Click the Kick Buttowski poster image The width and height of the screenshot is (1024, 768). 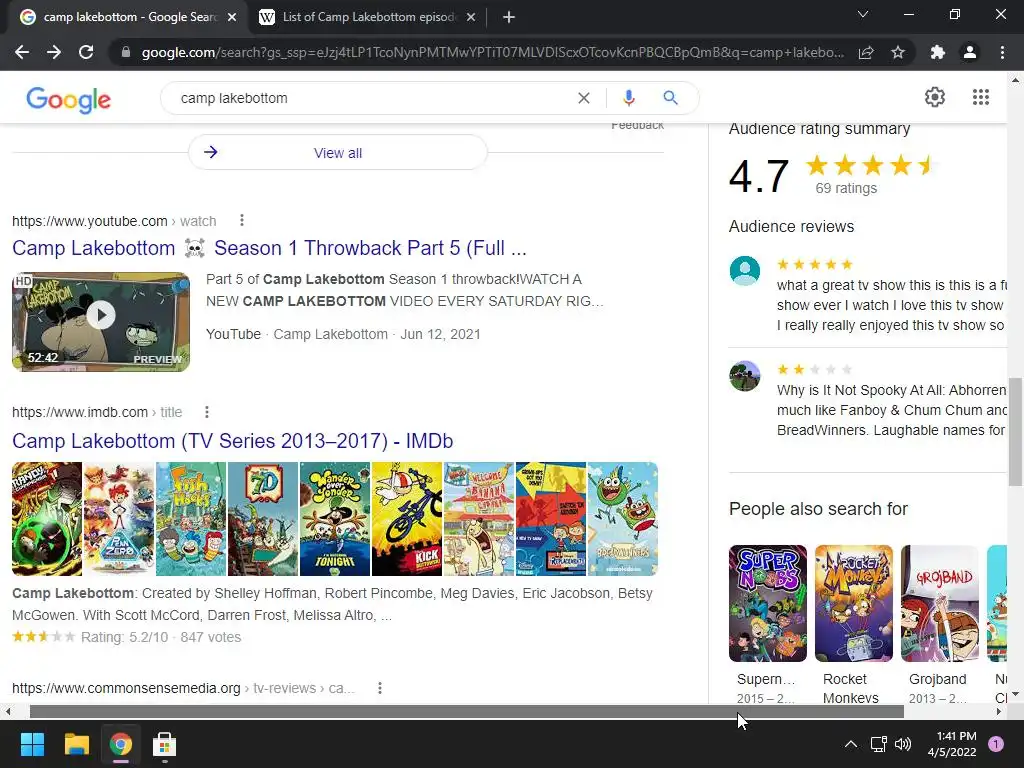point(407,519)
